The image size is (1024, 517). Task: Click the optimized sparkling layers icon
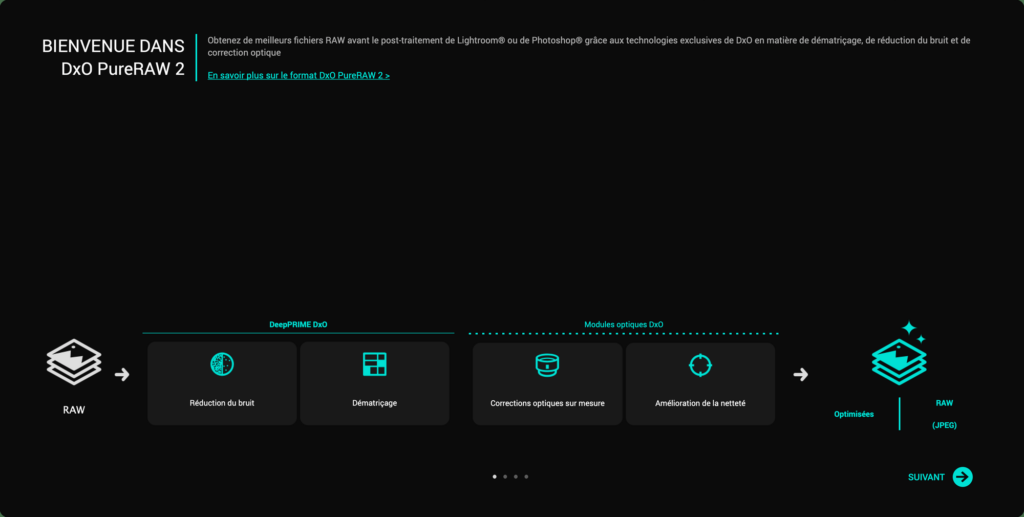(x=899, y=353)
